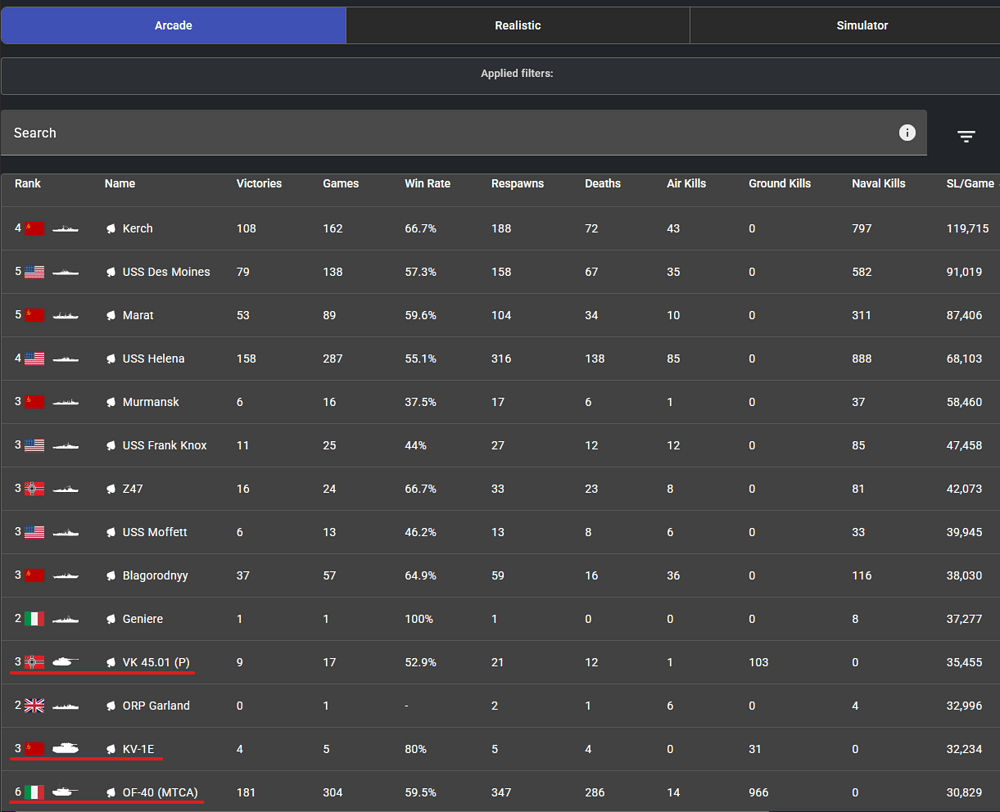Click the USSR flag in Kerch row
Viewport: 1000px width, 812px height.
click(34, 228)
